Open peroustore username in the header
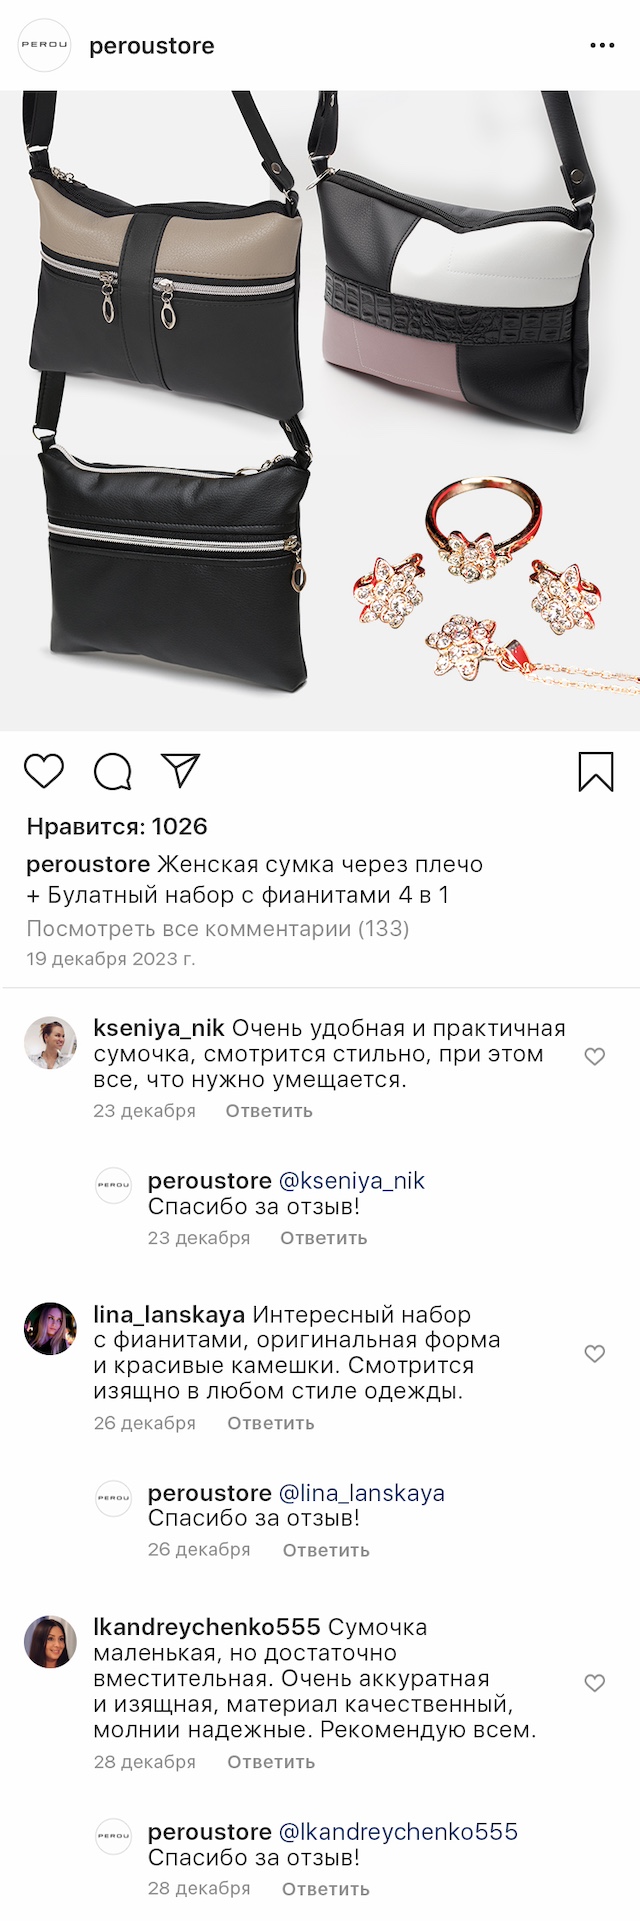 pos(152,46)
